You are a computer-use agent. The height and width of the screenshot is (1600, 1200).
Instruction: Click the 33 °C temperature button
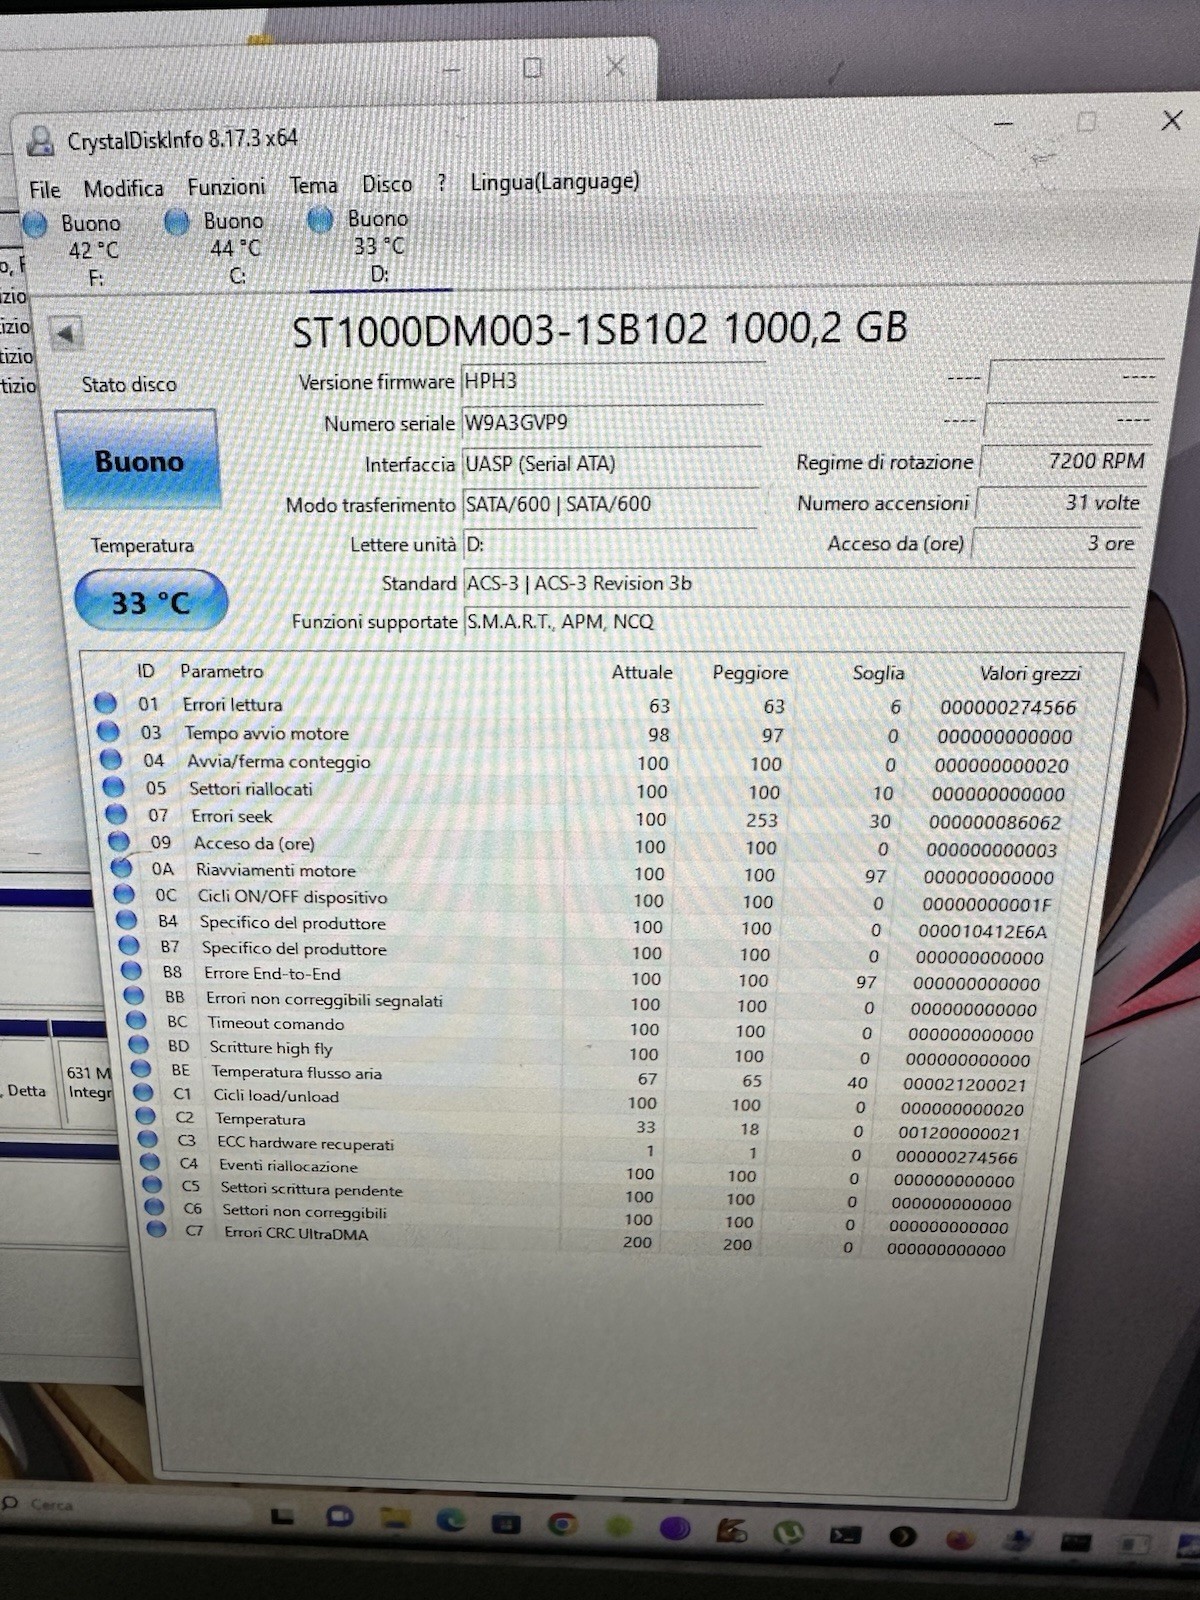(x=151, y=602)
